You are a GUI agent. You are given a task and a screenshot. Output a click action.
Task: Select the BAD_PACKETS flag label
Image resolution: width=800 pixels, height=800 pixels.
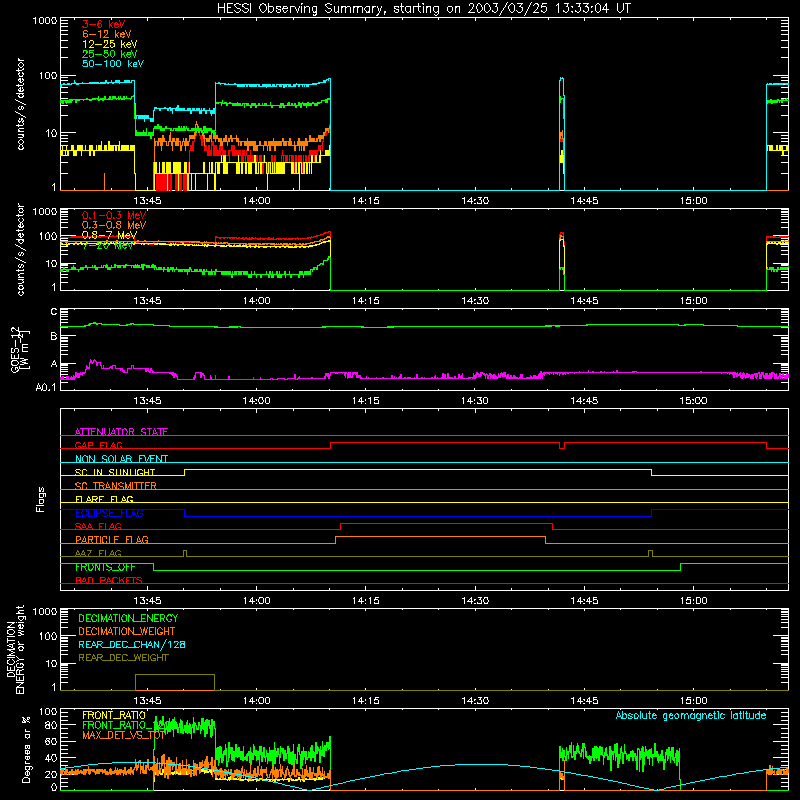[109, 580]
